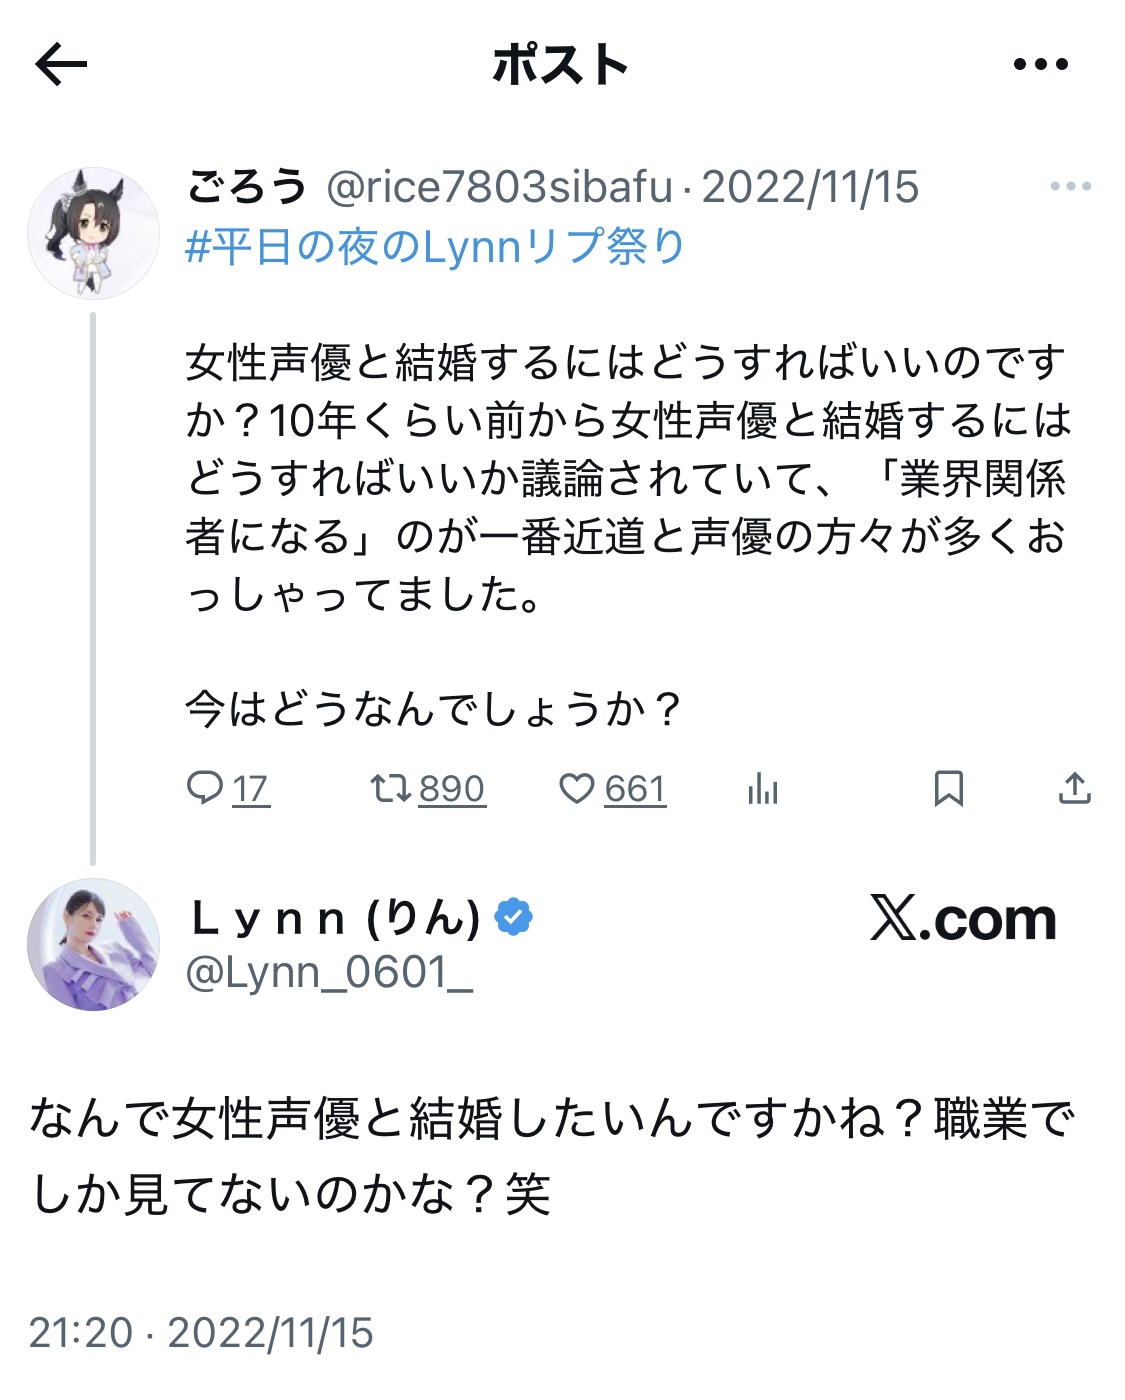
Task: View the 890 reposts count
Action: [452, 789]
